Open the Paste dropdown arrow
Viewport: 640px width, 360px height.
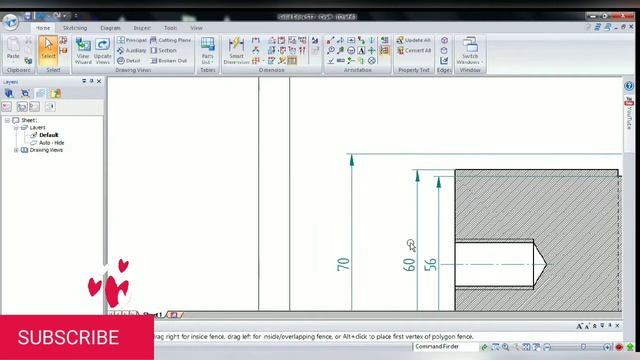(13, 62)
